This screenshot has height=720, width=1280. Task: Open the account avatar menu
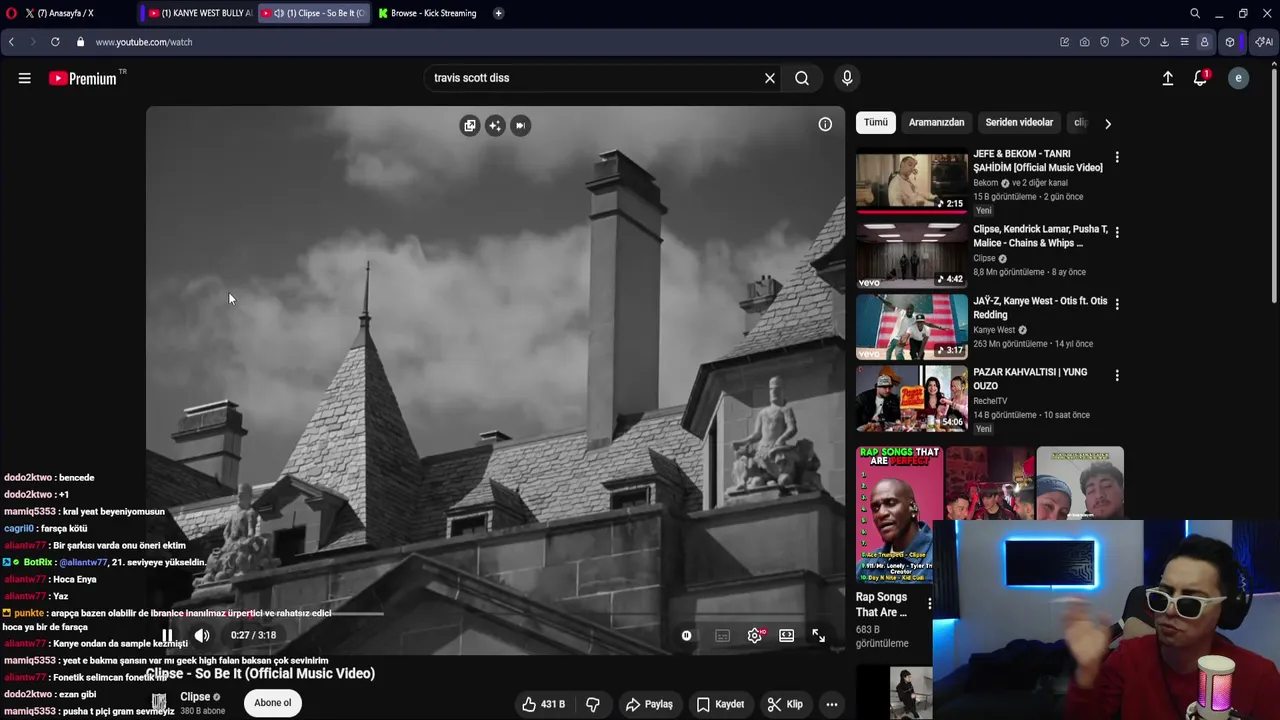[x=1238, y=78]
